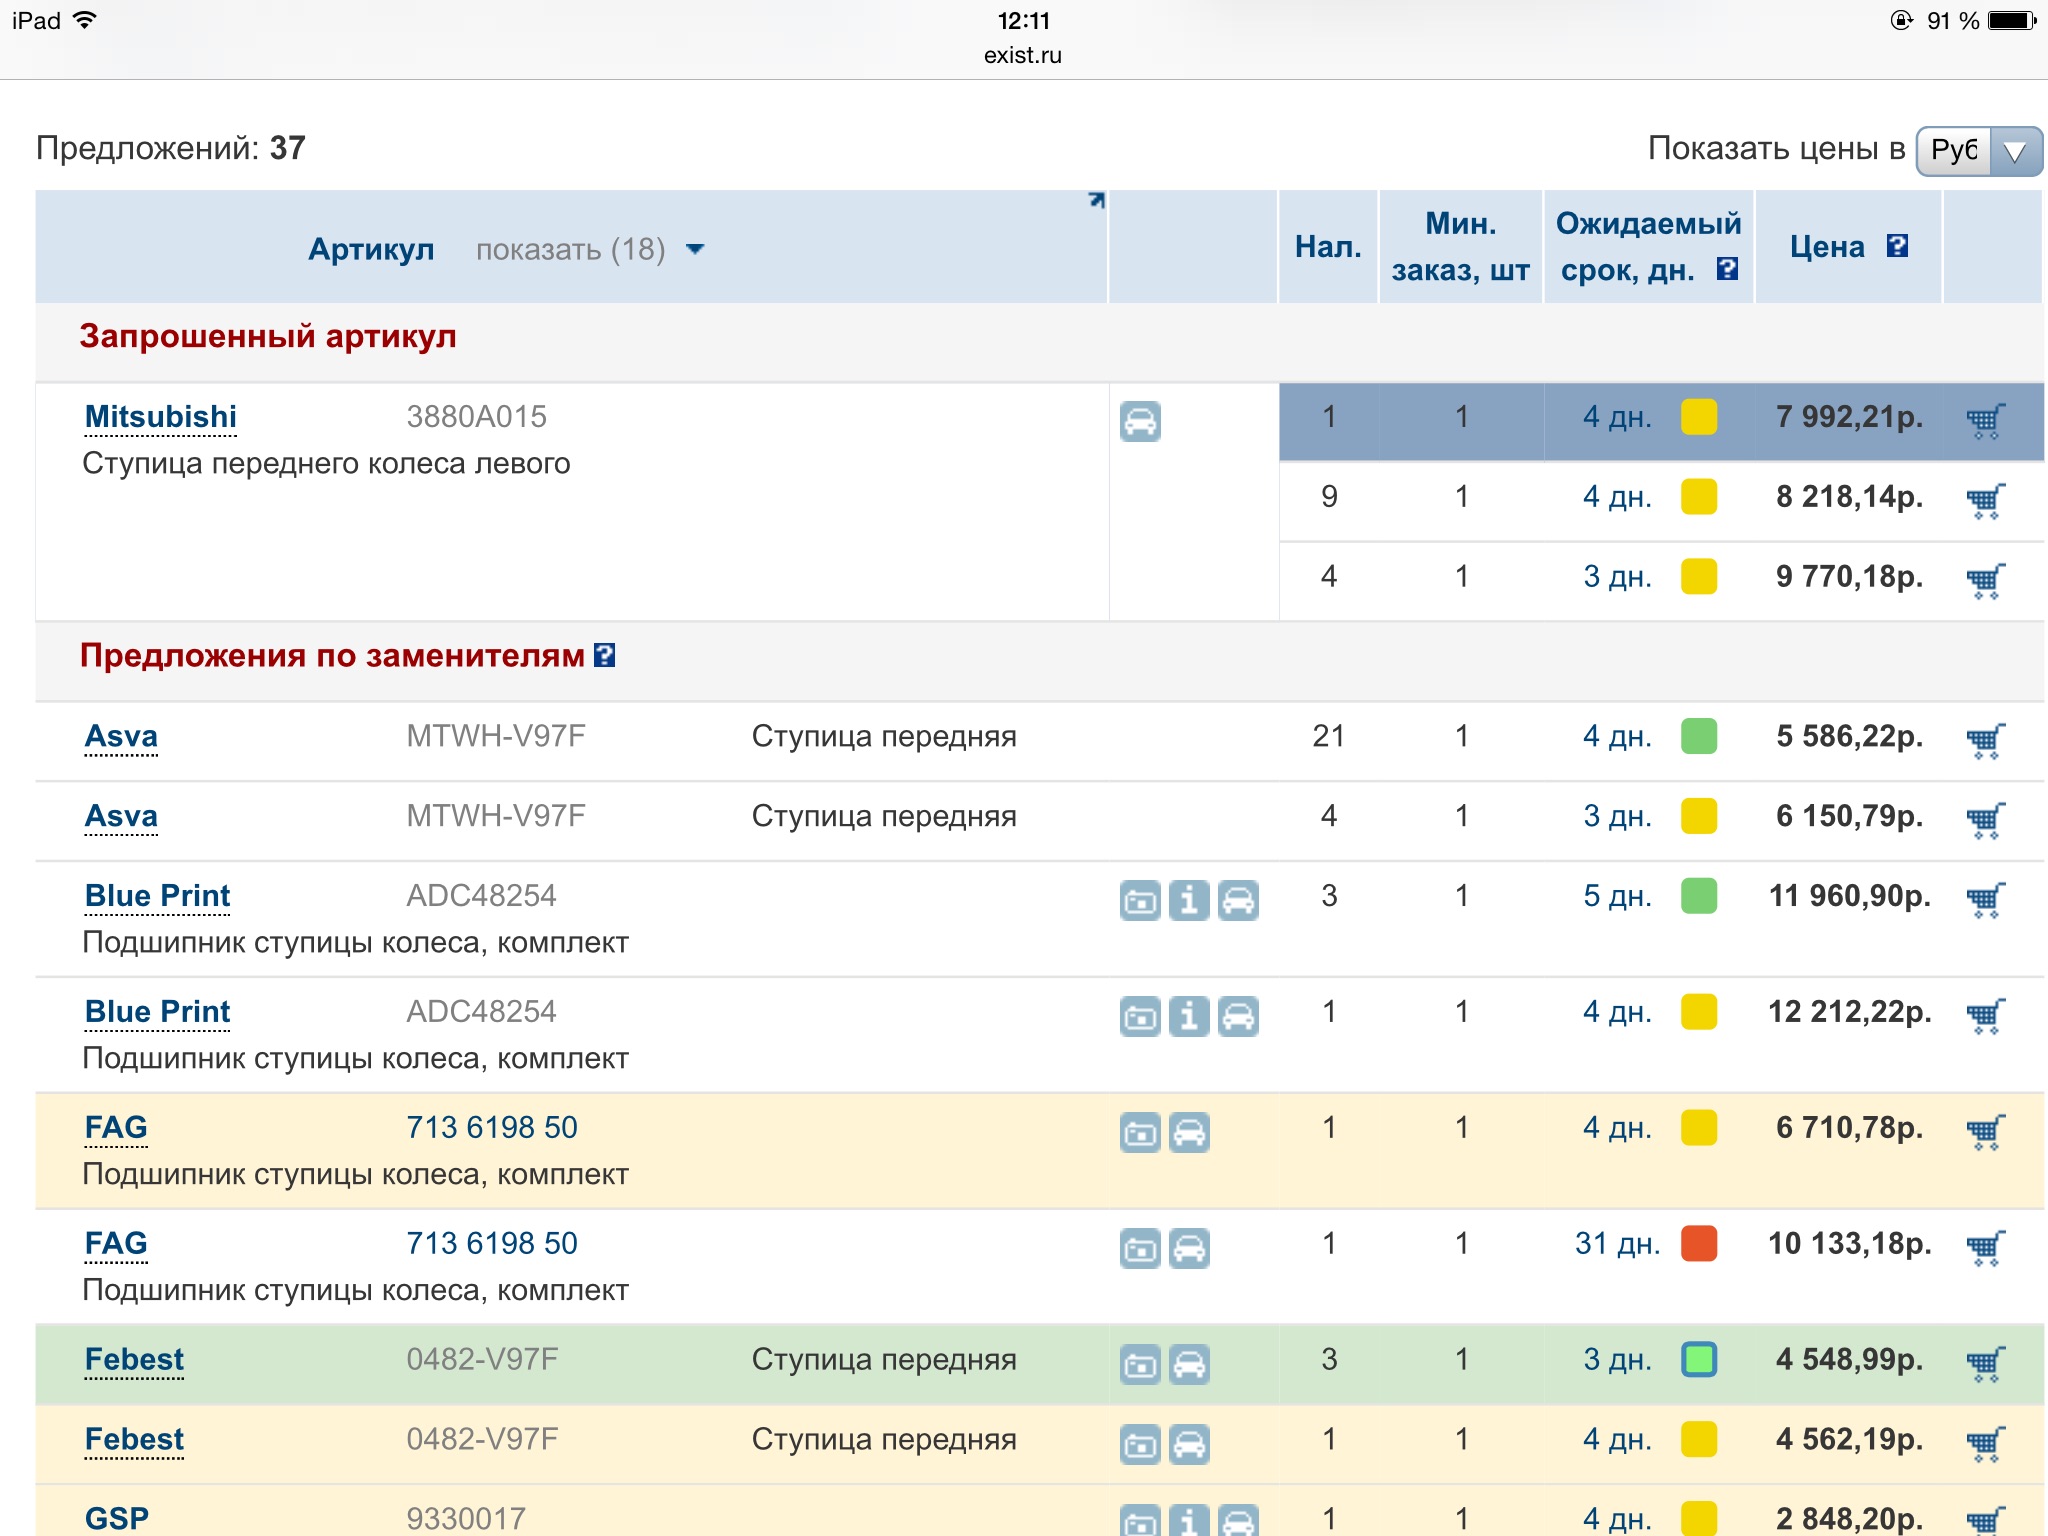This screenshot has width=2048, height=1536.
Task: Open currency dropdown showing Руб
Action: click(x=1978, y=151)
